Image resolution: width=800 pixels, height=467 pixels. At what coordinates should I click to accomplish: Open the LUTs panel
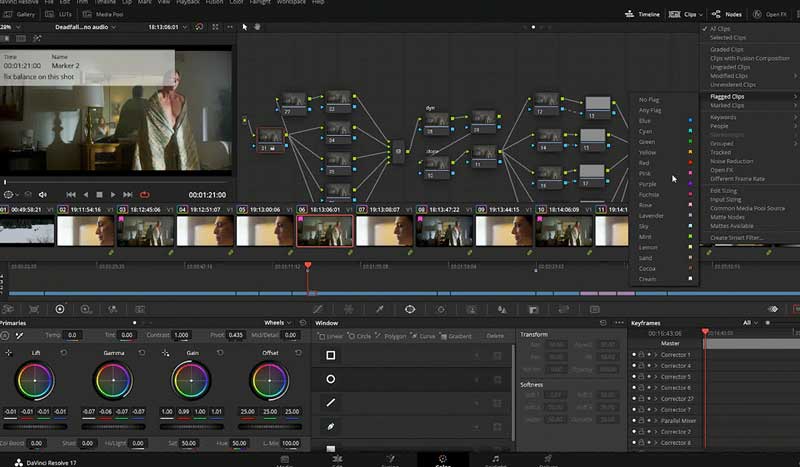point(59,14)
